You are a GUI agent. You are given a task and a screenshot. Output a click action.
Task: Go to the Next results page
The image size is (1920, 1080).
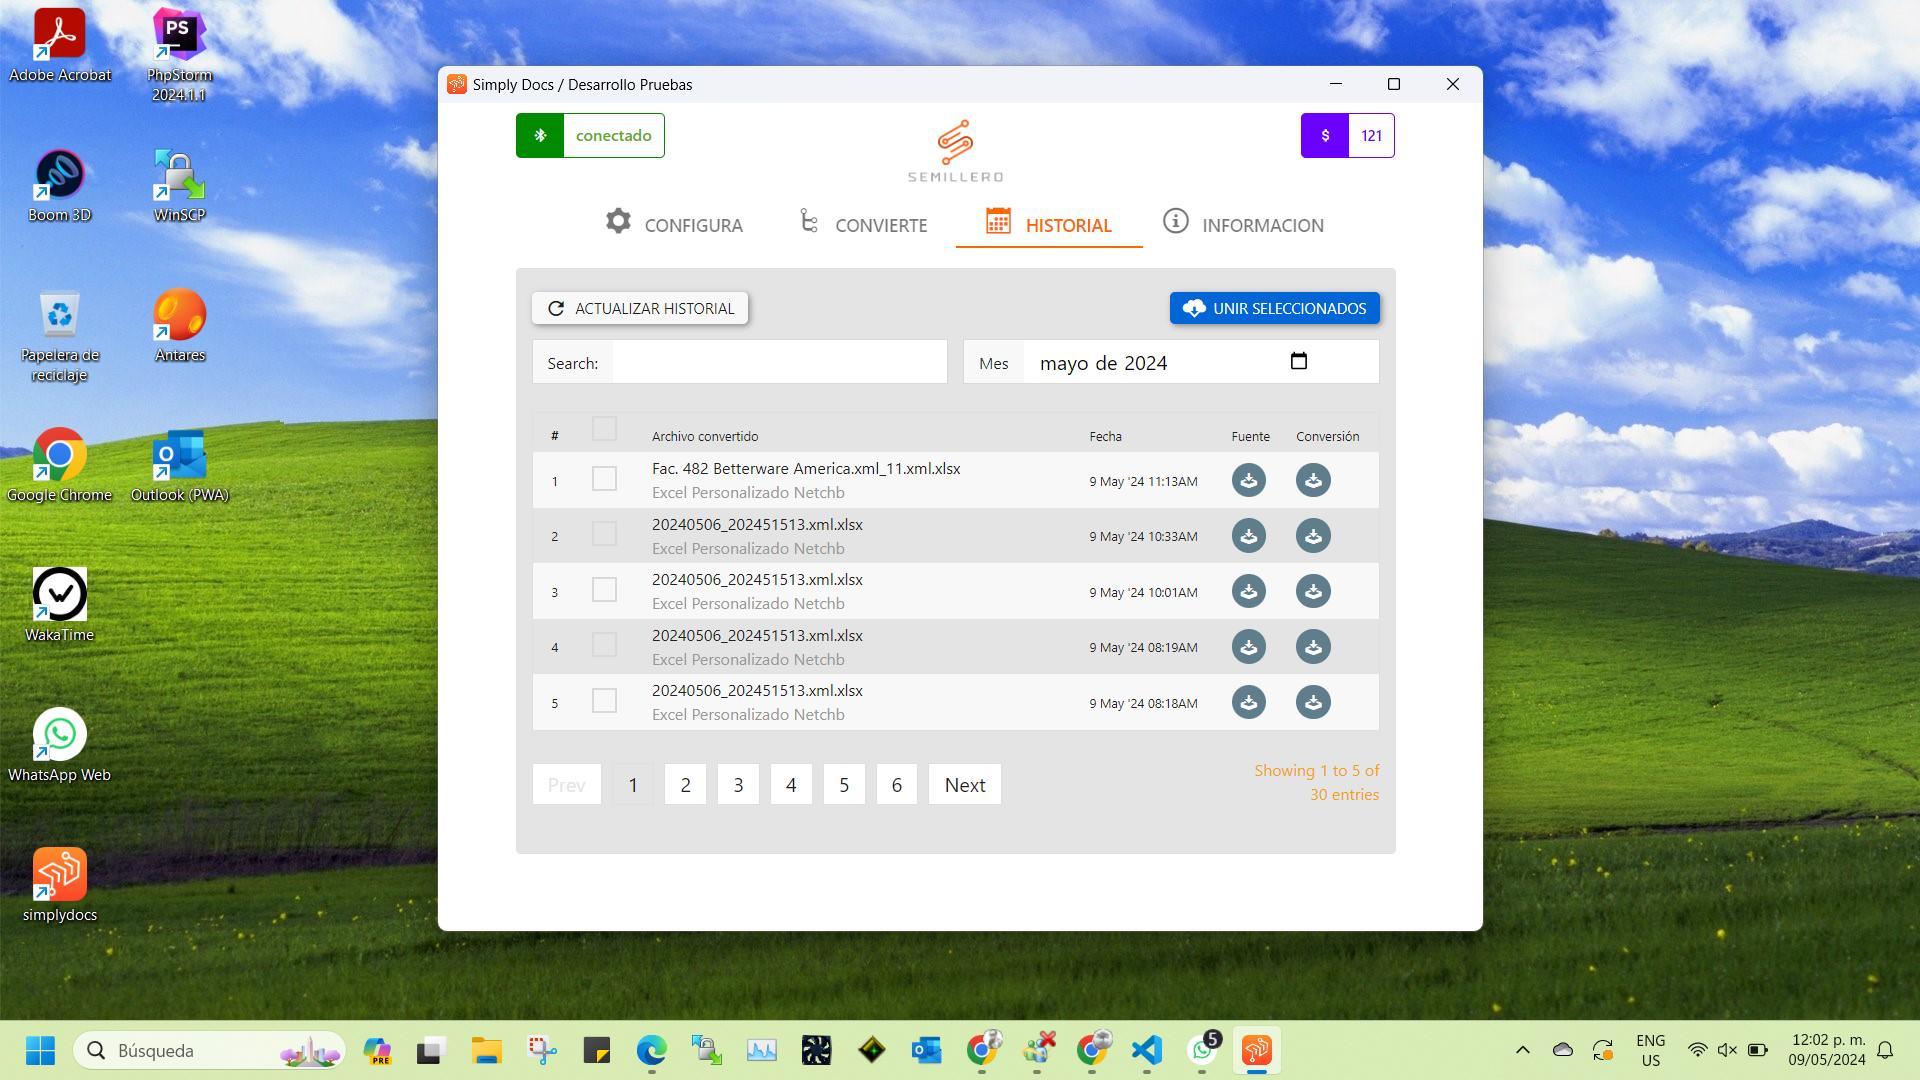point(964,785)
